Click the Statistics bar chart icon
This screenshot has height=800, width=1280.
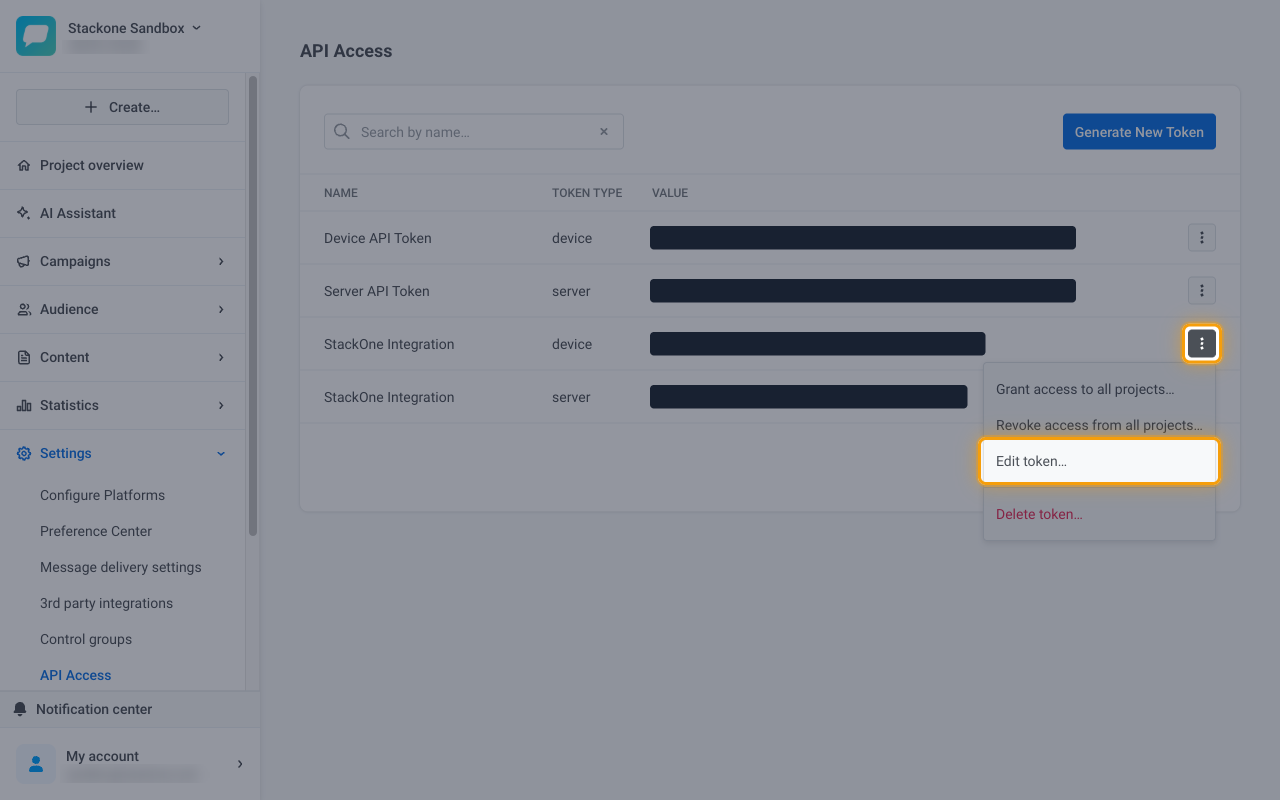(x=24, y=405)
